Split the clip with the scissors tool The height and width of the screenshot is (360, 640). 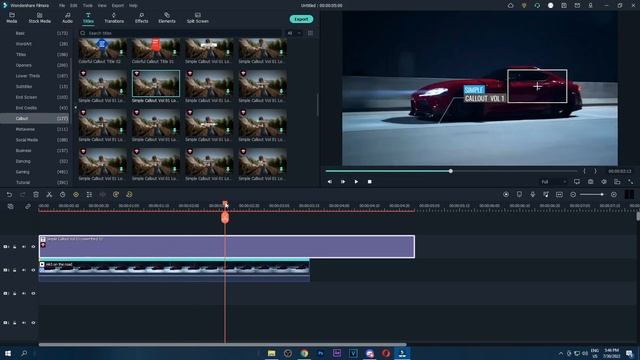point(49,195)
